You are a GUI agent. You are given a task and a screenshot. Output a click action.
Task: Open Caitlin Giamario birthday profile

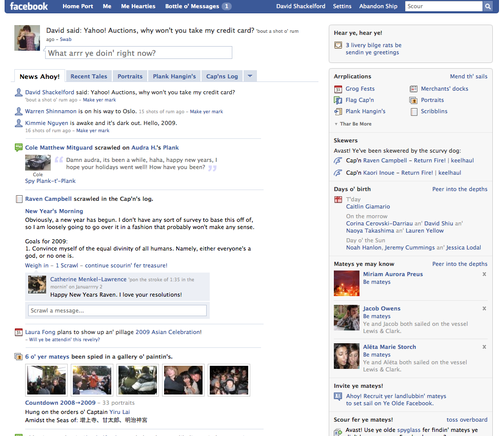point(368,207)
